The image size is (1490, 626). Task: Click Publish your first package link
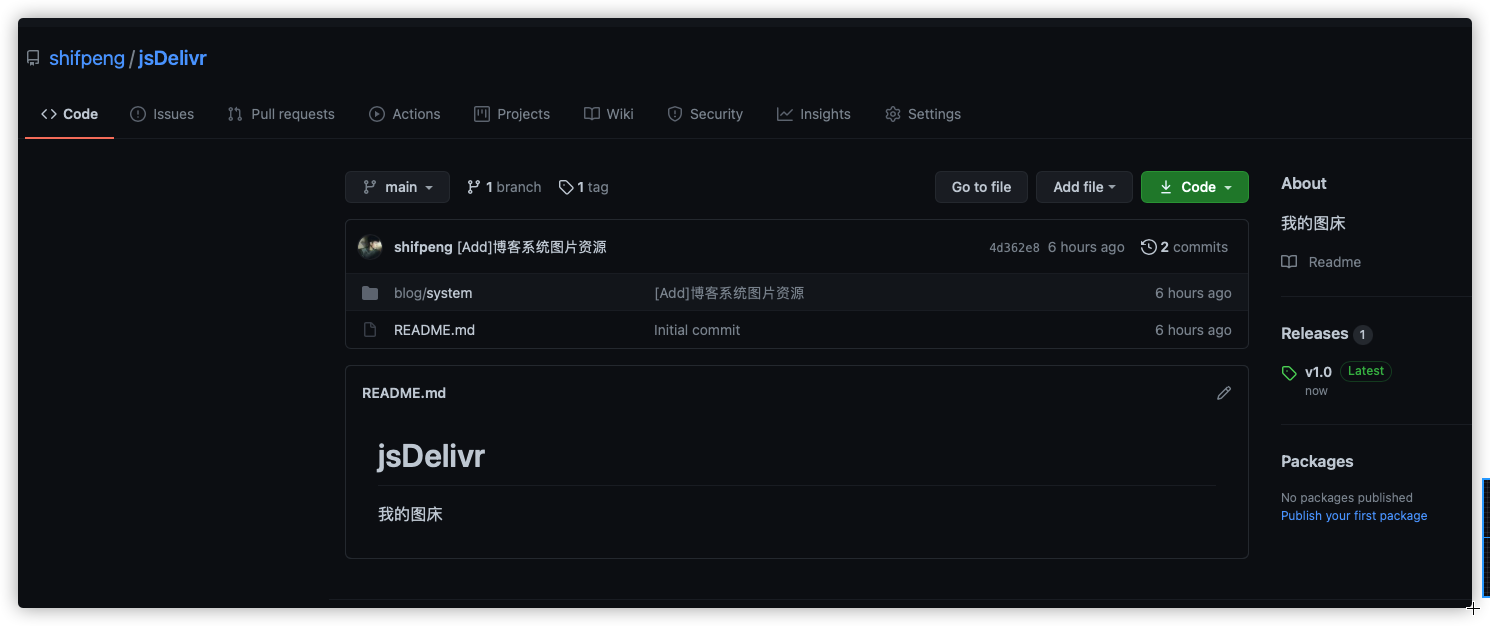pyautogui.click(x=1354, y=516)
